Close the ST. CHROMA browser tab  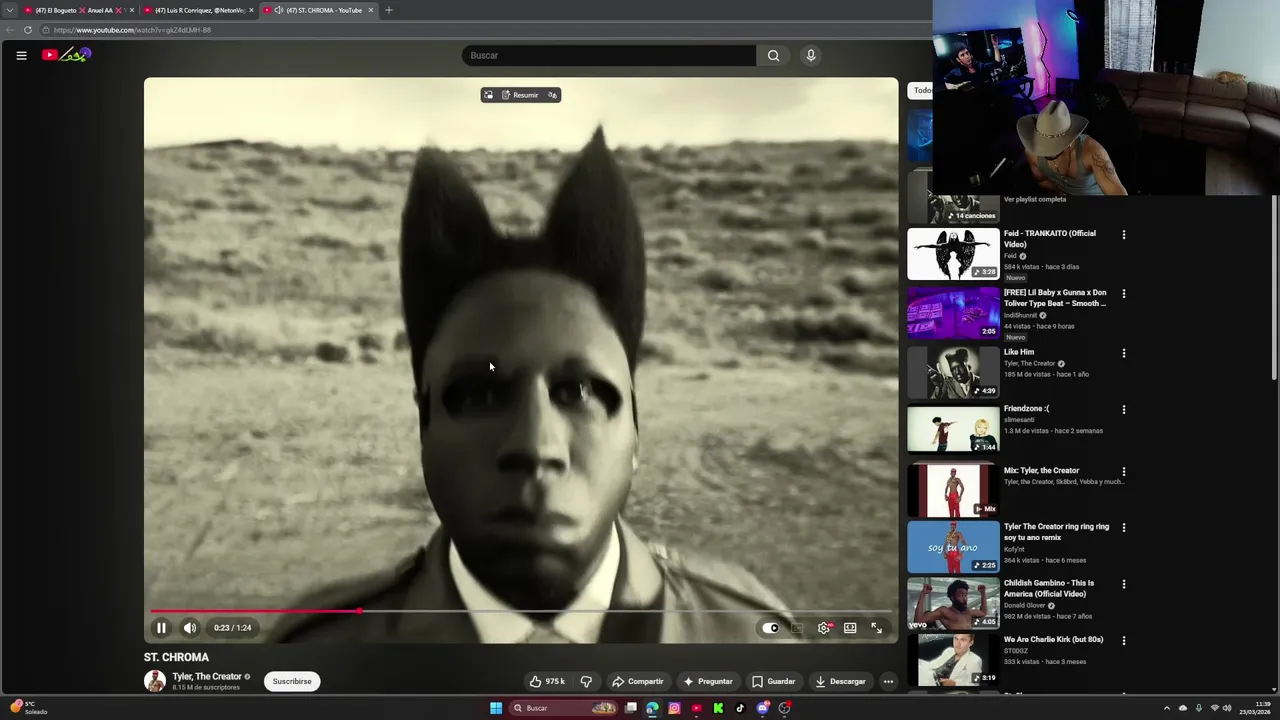(371, 10)
